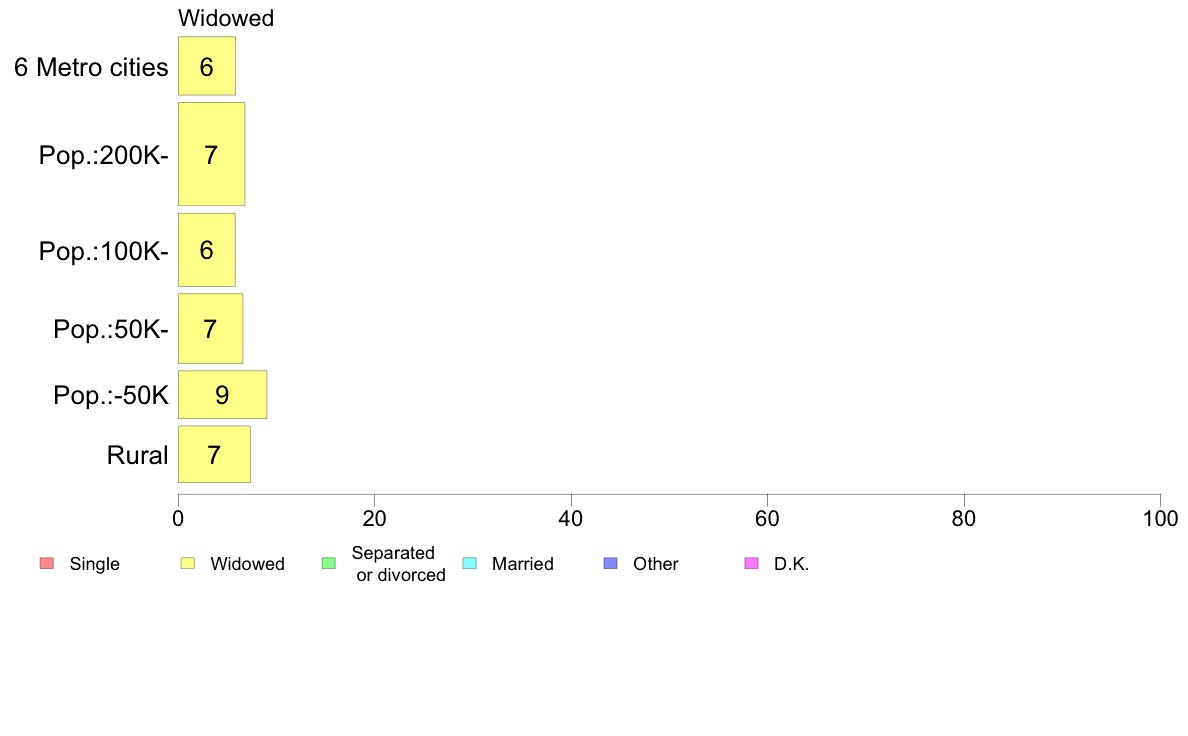The width and height of the screenshot is (1188, 736).
Task: Click the Other blue legend swatch
Action: [x=611, y=563]
